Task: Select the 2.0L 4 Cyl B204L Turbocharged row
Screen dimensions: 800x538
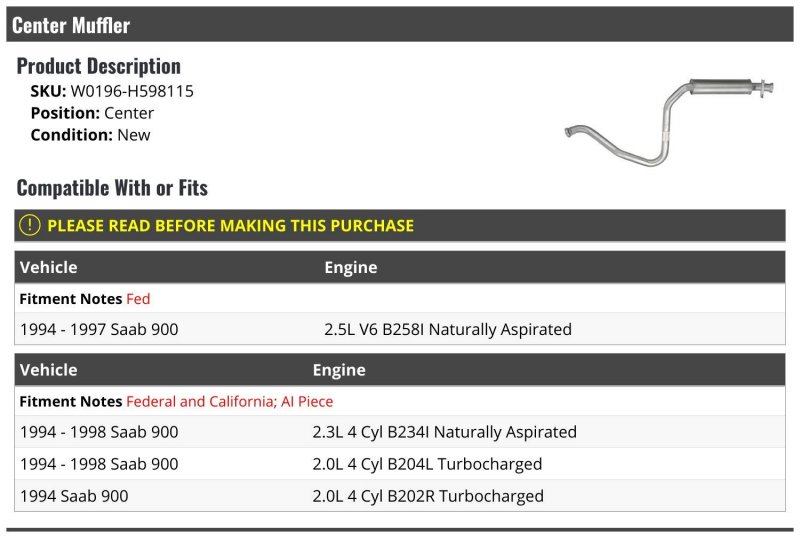Action: (x=400, y=464)
